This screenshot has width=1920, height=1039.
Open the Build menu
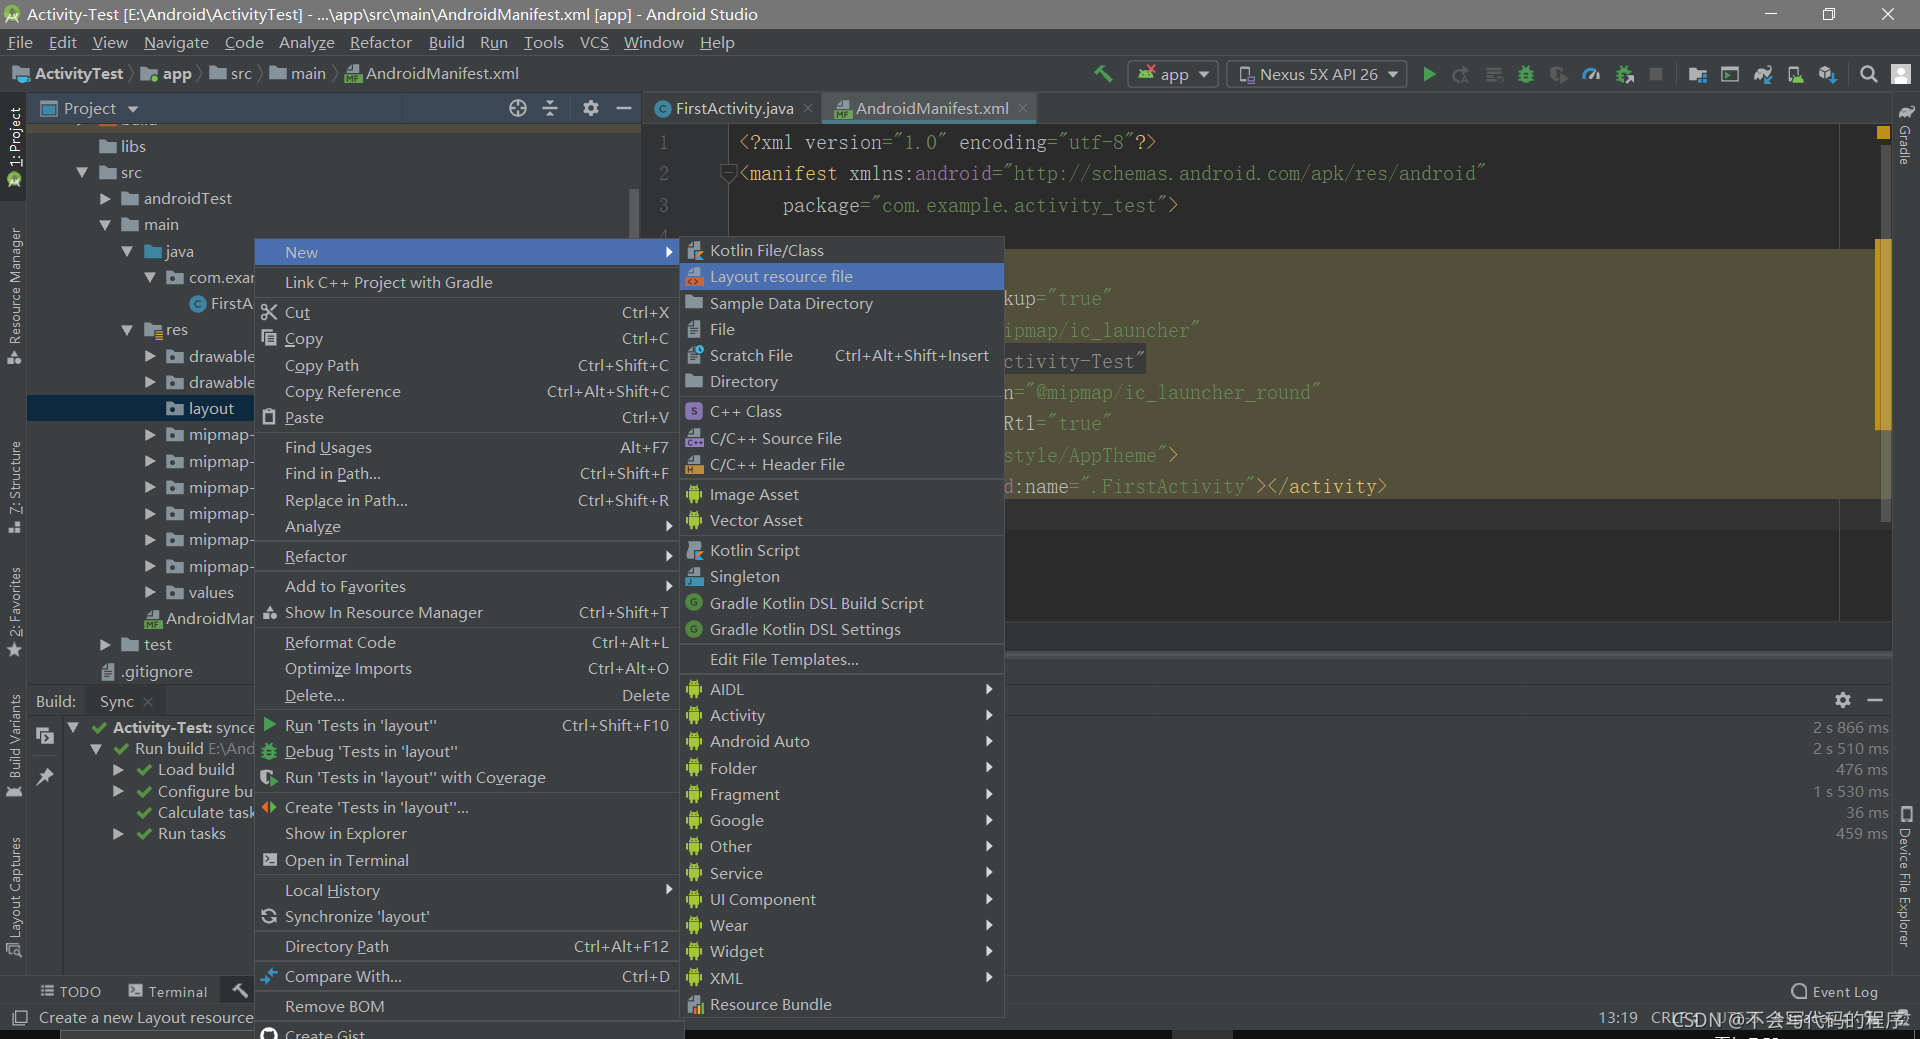[x=446, y=42]
